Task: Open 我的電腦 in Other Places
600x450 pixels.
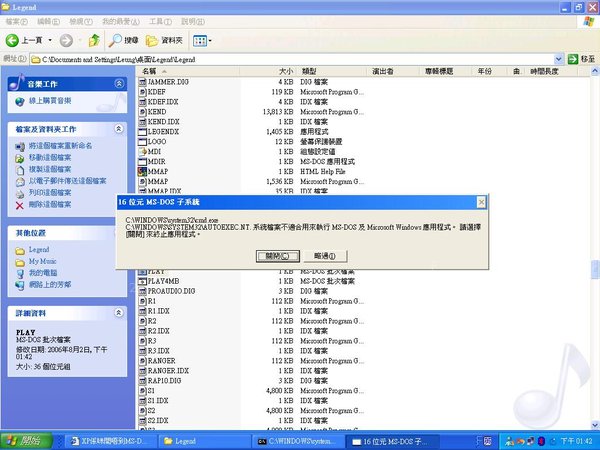Action: click(43, 273)
